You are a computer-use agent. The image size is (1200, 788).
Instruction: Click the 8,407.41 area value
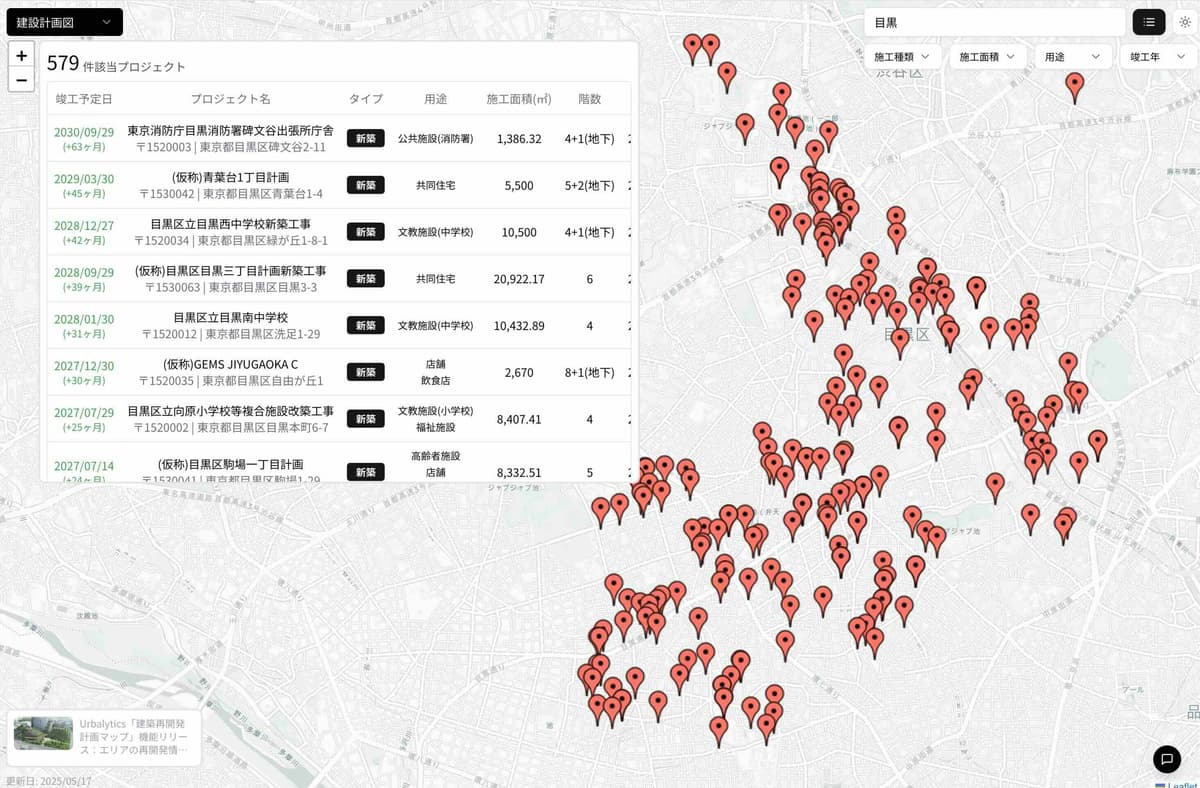[x=519, y=419]
